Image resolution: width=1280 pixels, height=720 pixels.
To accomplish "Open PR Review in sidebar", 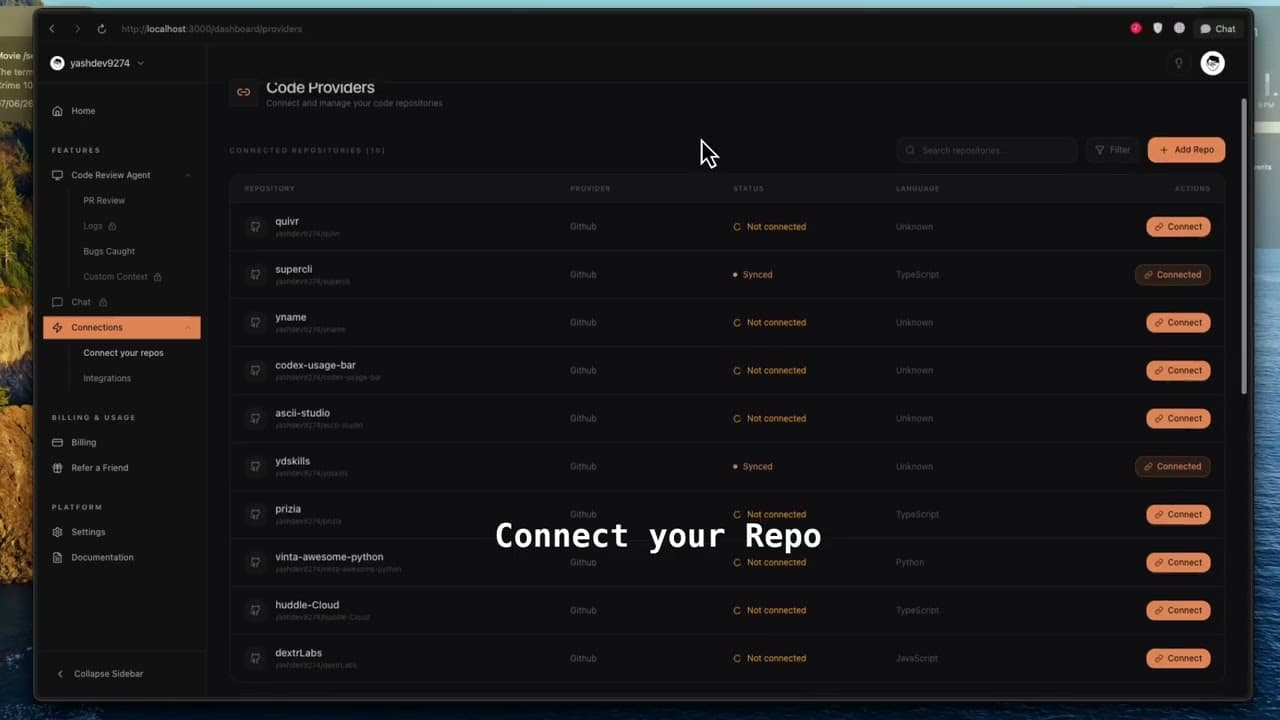I will pyautogui.click(x=104, y=200).
